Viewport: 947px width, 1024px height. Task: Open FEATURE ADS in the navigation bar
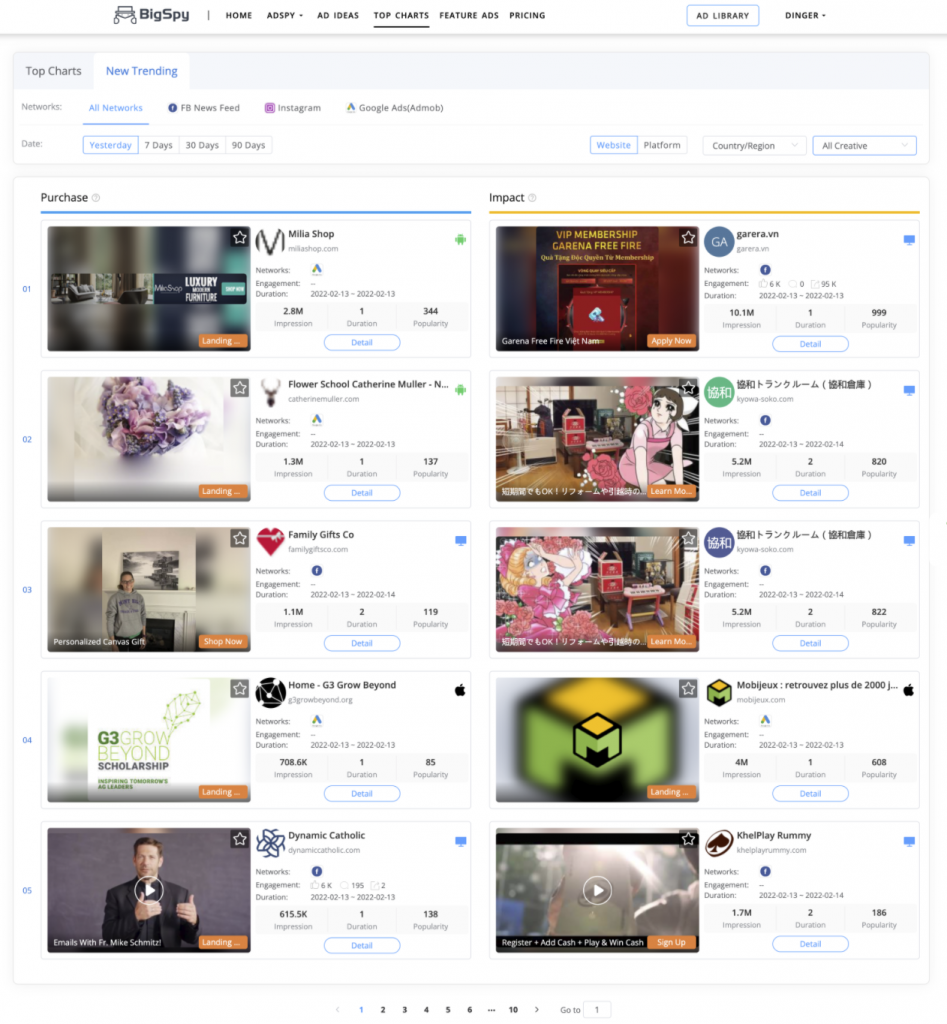(469, 15)
